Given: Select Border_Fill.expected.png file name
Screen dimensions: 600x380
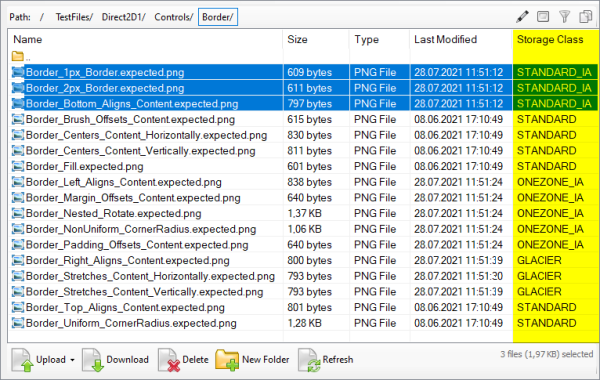Looking at the screenshot, I should (x=85, y=166).
